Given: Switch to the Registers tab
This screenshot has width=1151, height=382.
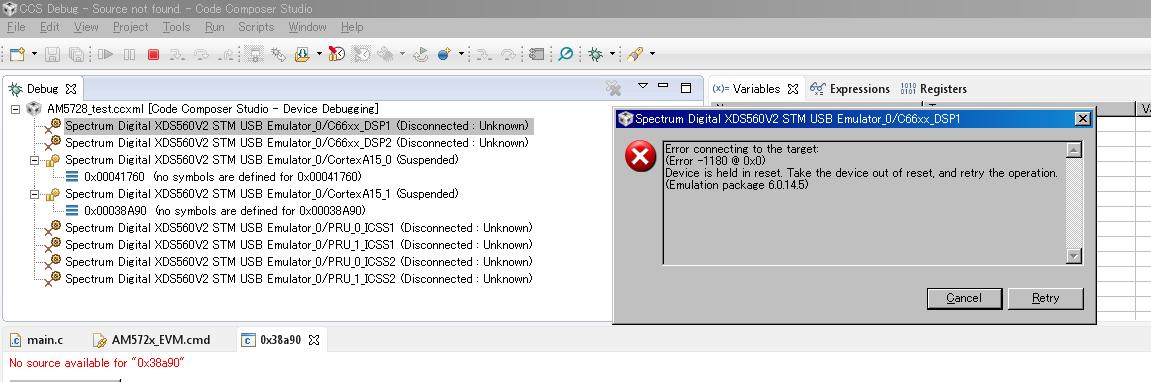Looking at the screenshot, I should [x=934, y=89].
